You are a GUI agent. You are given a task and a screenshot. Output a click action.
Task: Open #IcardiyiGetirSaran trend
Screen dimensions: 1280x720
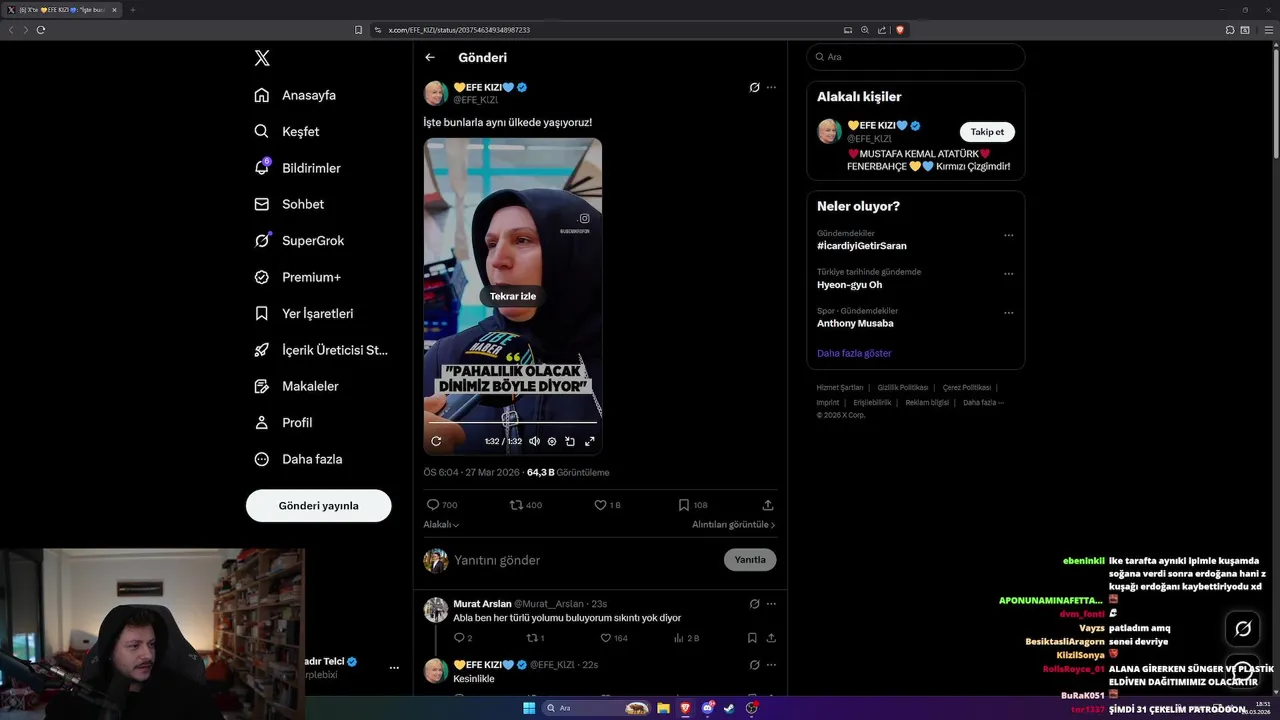pyautogui.click(x=862, y=246)
